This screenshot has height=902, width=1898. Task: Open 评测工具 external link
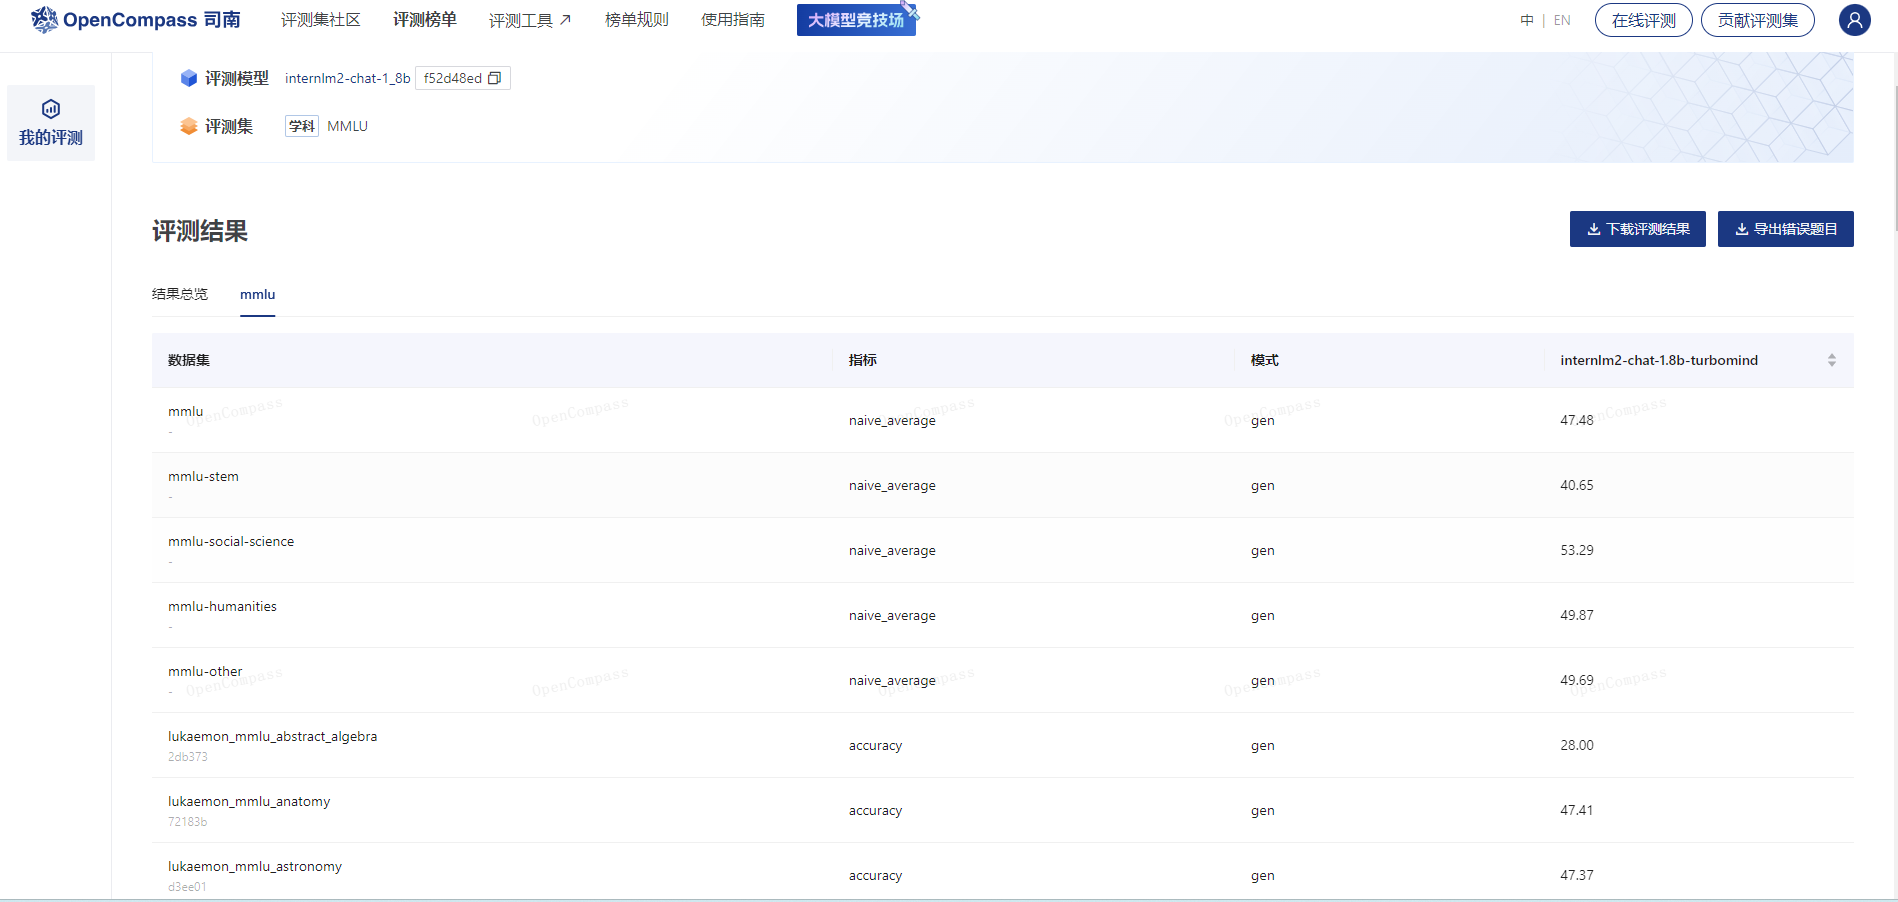coord(530,20)
